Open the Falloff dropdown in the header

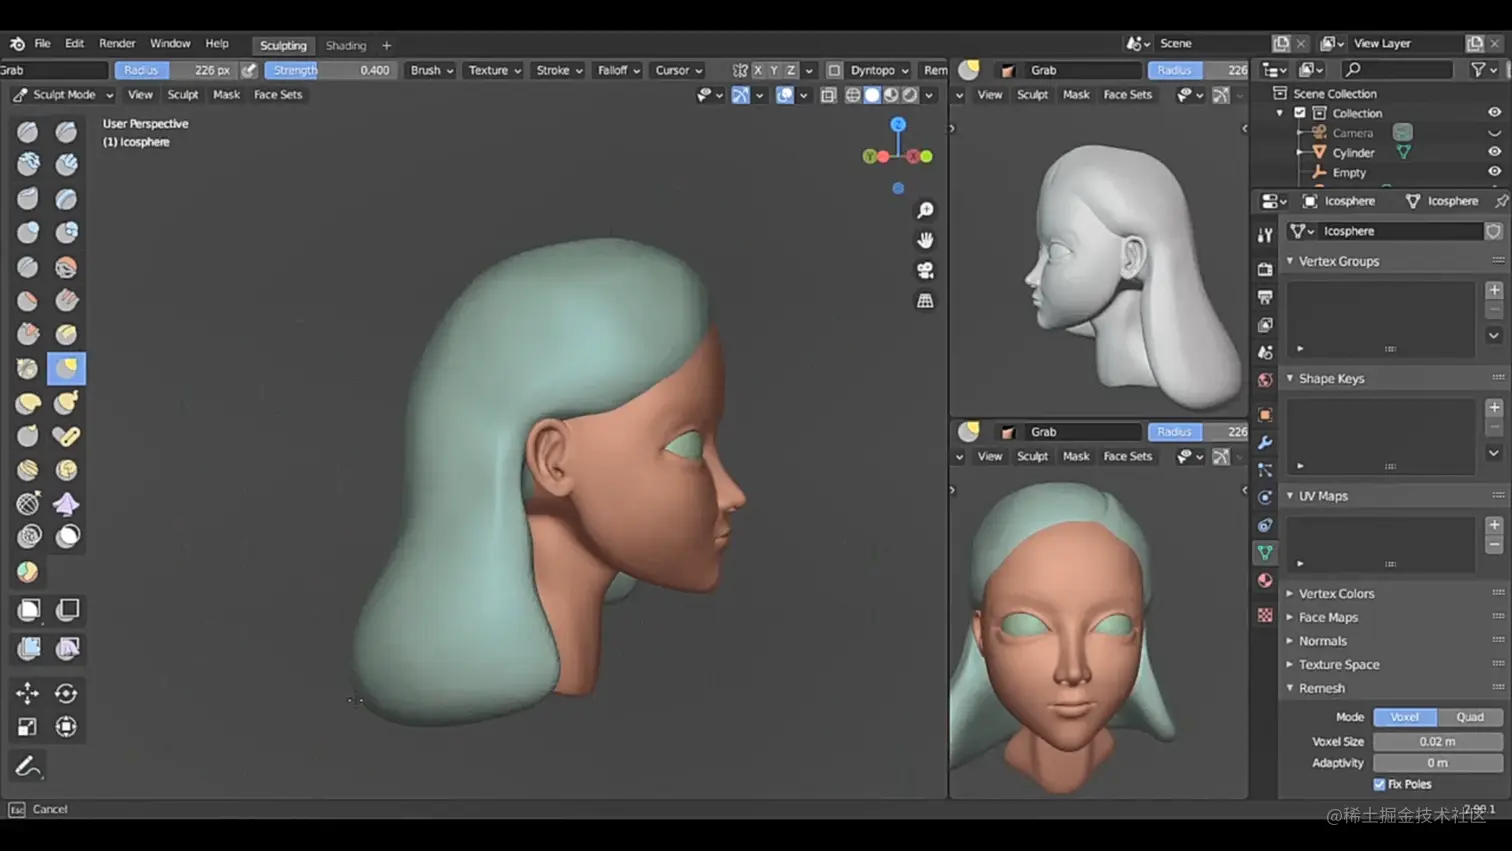pos(617,70)
